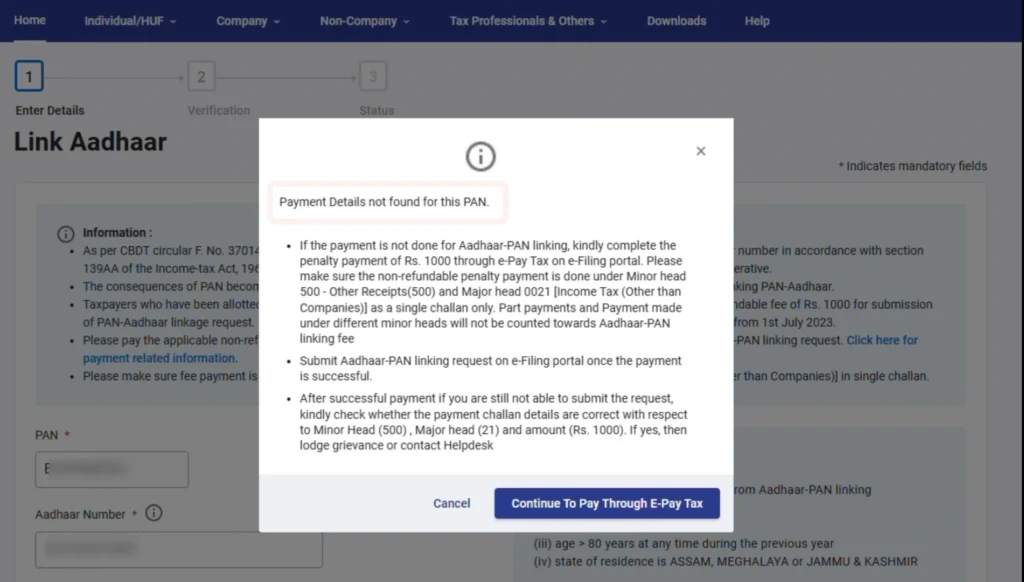This screenshot has height=582, width=1024.
Task: Expand the Non-Company dropdown menu
Action: (x=365, y=21)
